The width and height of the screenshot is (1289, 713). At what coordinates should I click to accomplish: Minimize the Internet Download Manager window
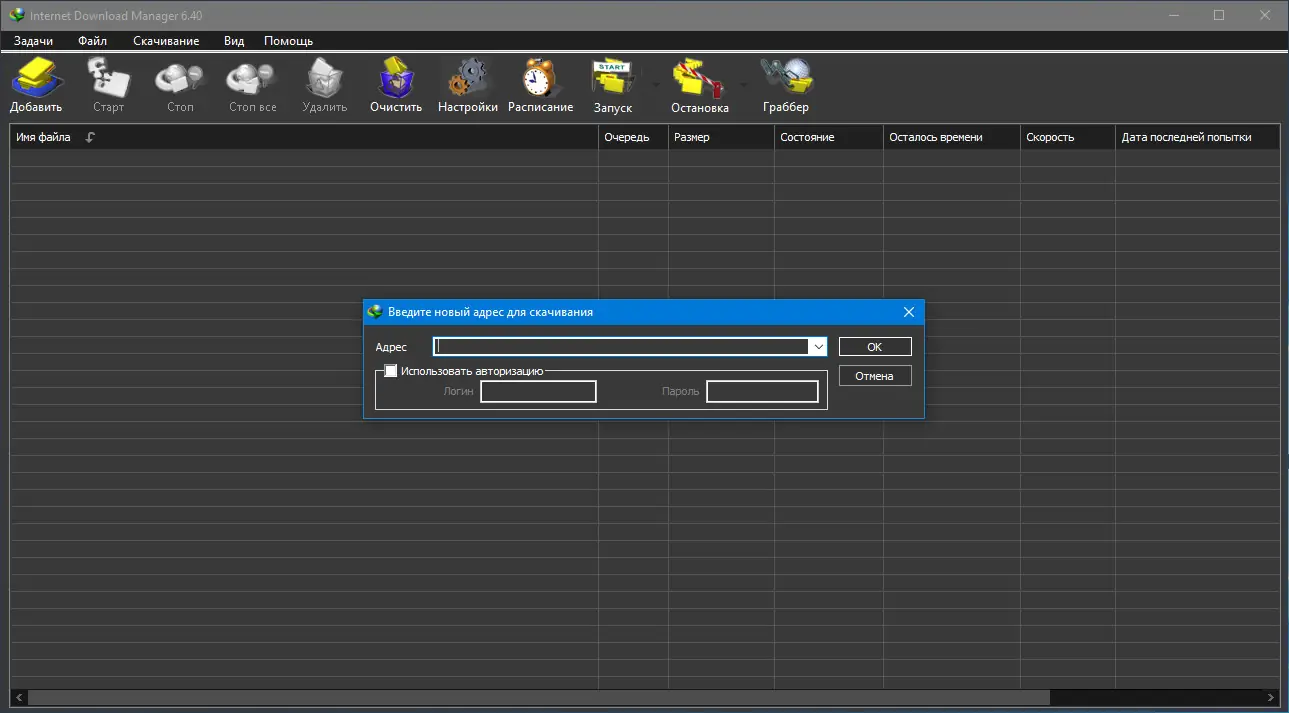1176,15
